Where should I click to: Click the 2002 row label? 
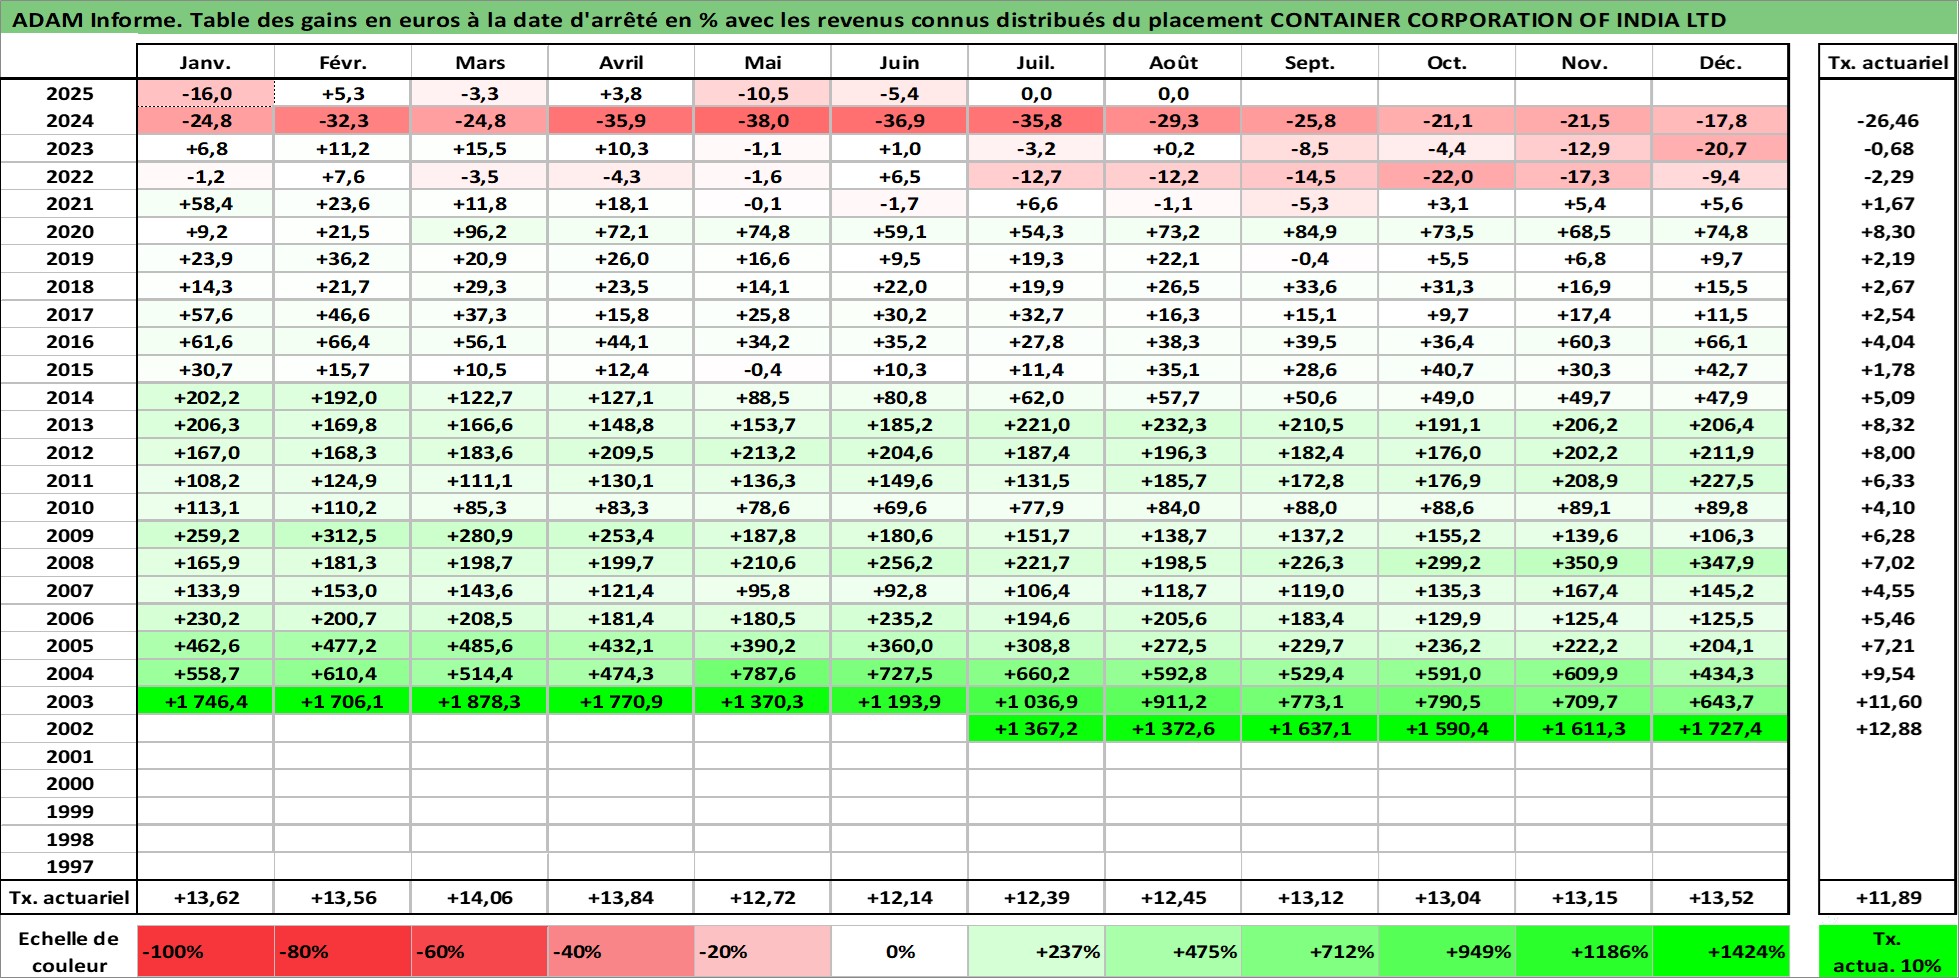tap(69, 729)
